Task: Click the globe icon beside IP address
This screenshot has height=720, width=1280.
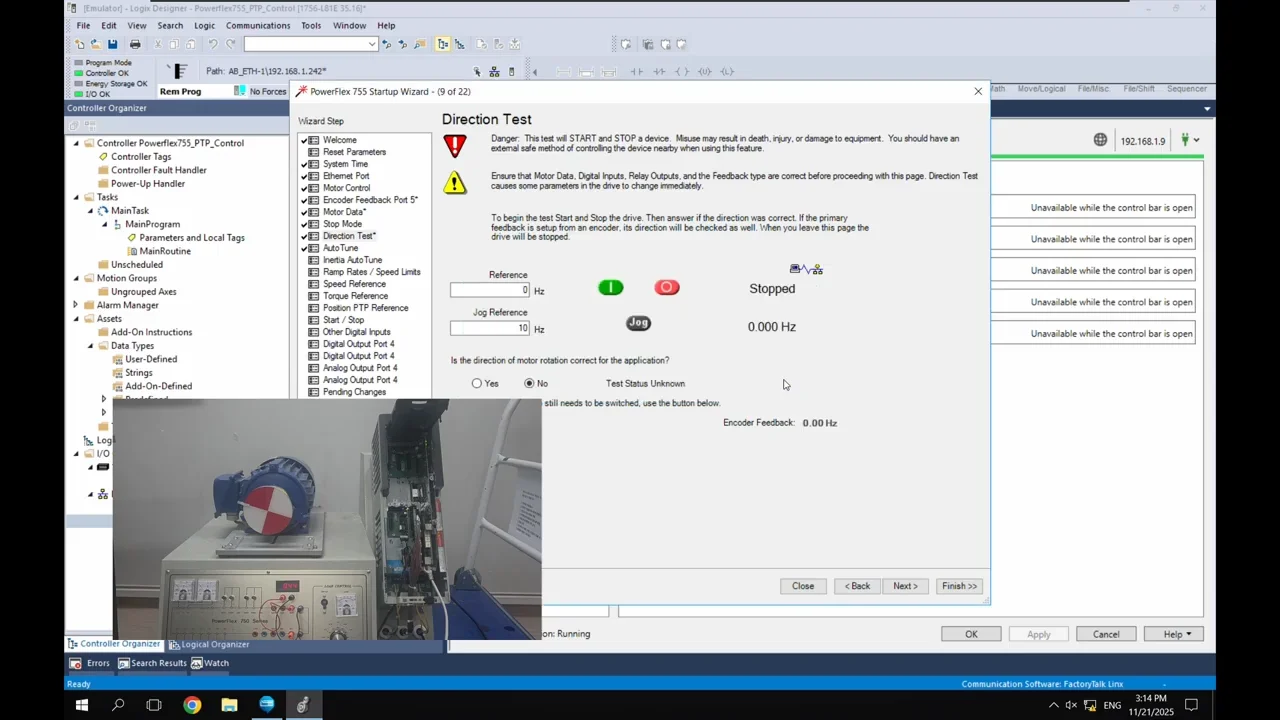Action: (1100, 140)
